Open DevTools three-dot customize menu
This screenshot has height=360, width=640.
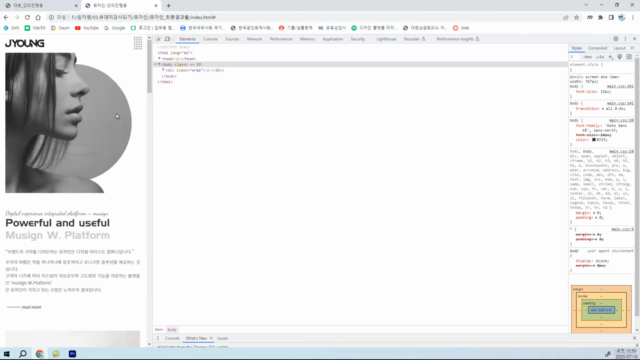[625, 39]
